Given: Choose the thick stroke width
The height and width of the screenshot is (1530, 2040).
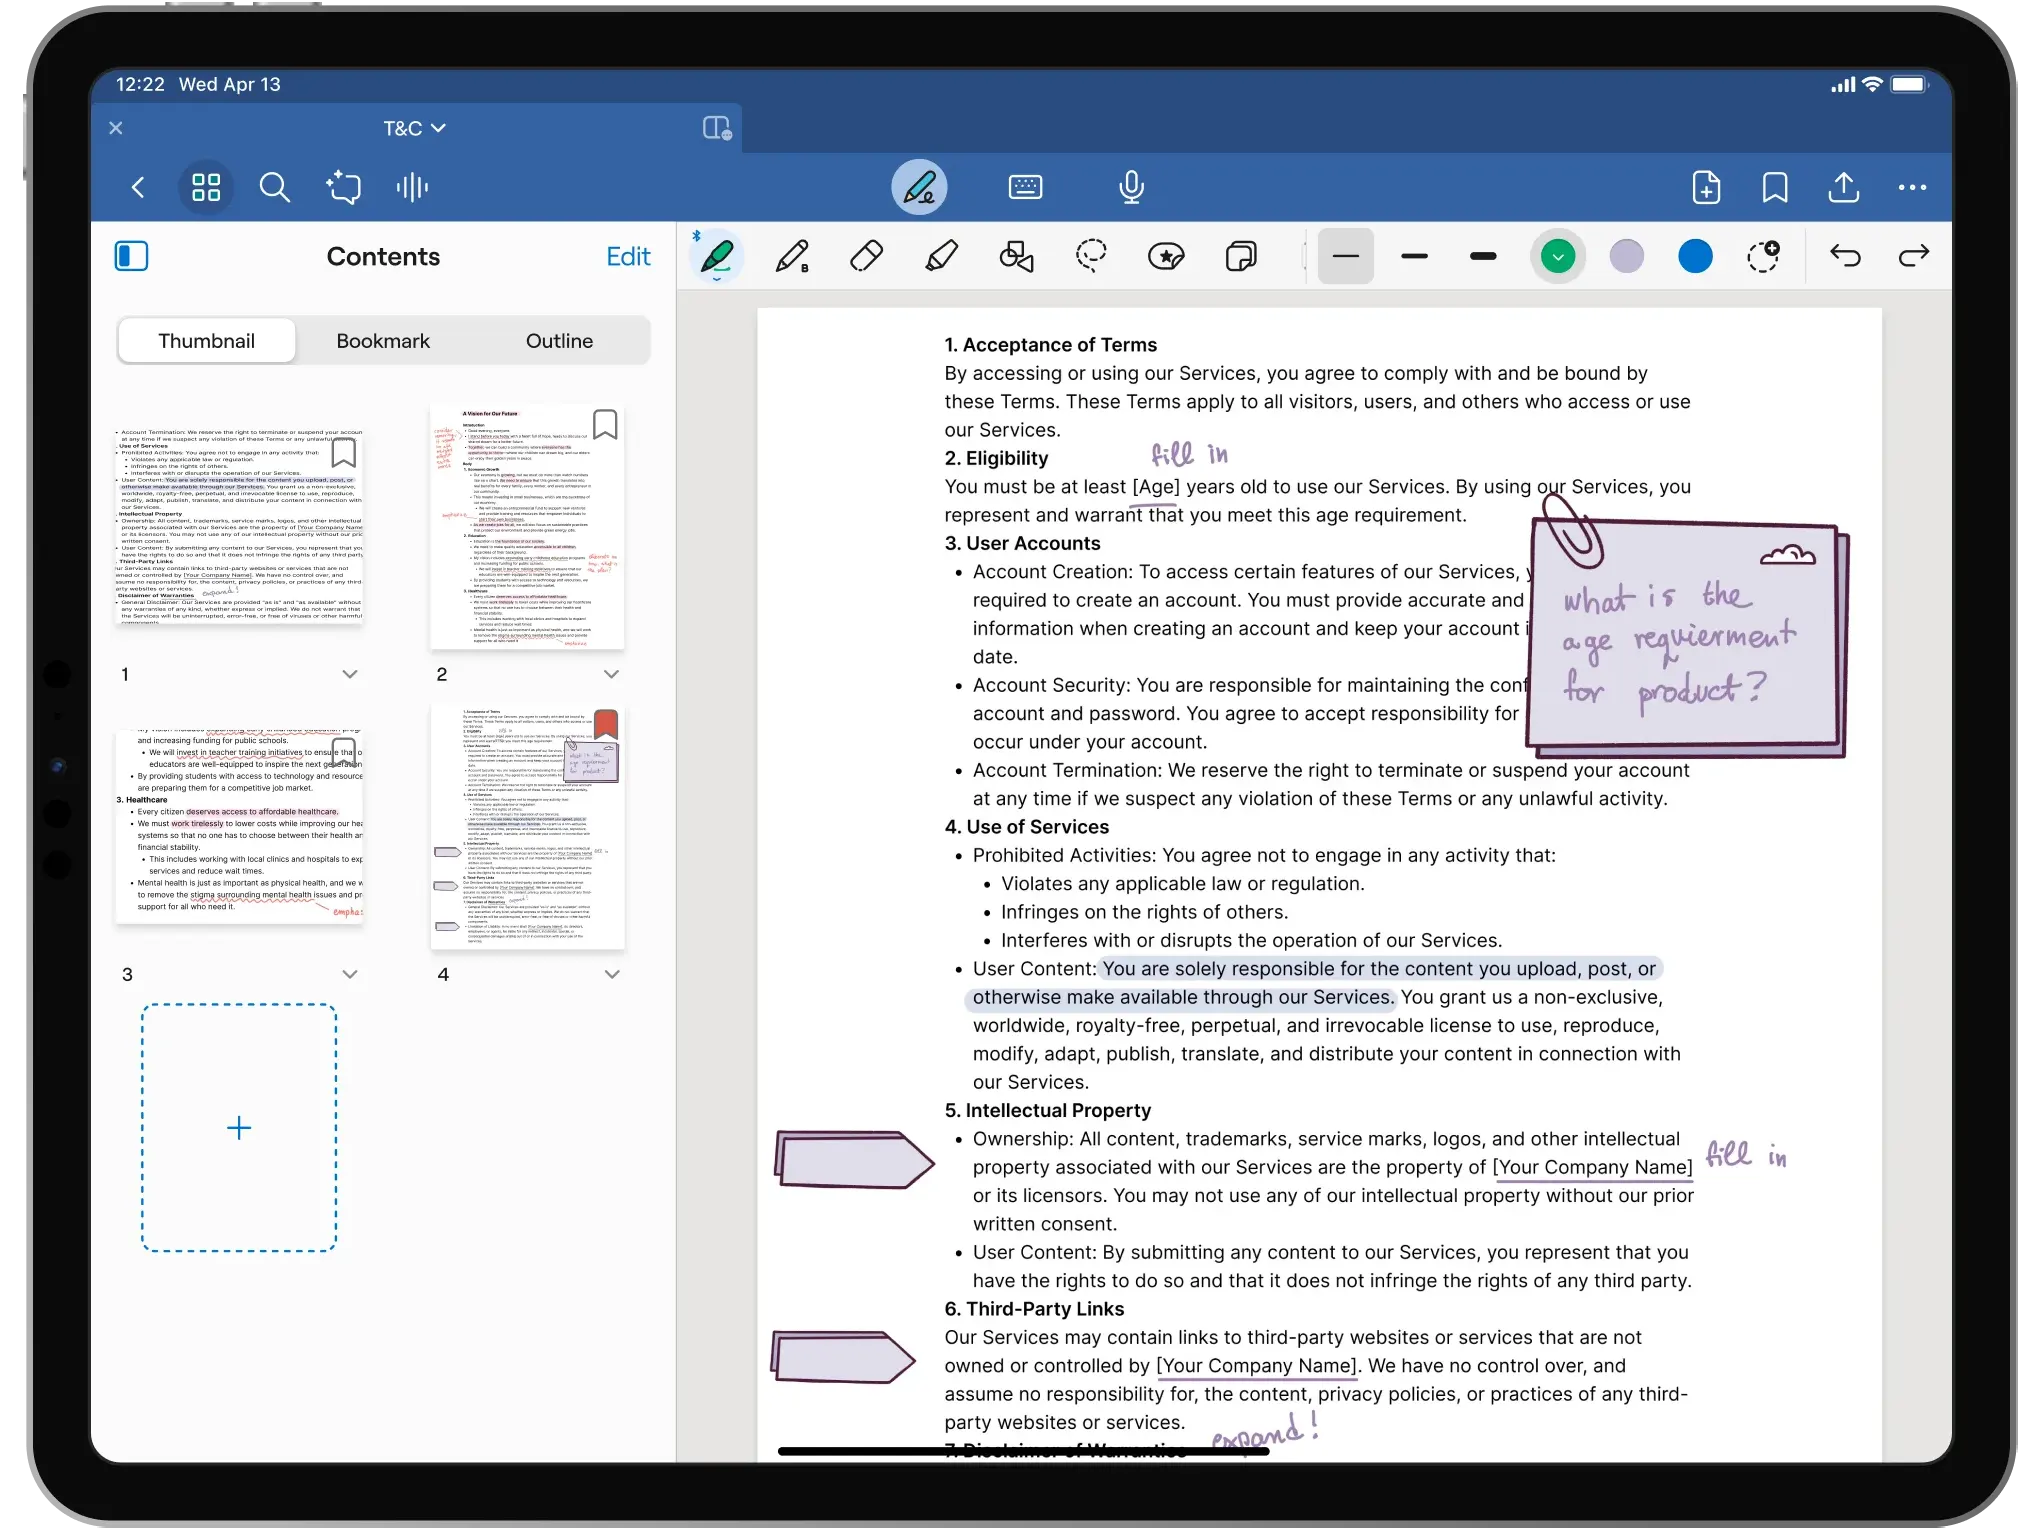Looking at the screenshot, I should (1484, 257).
